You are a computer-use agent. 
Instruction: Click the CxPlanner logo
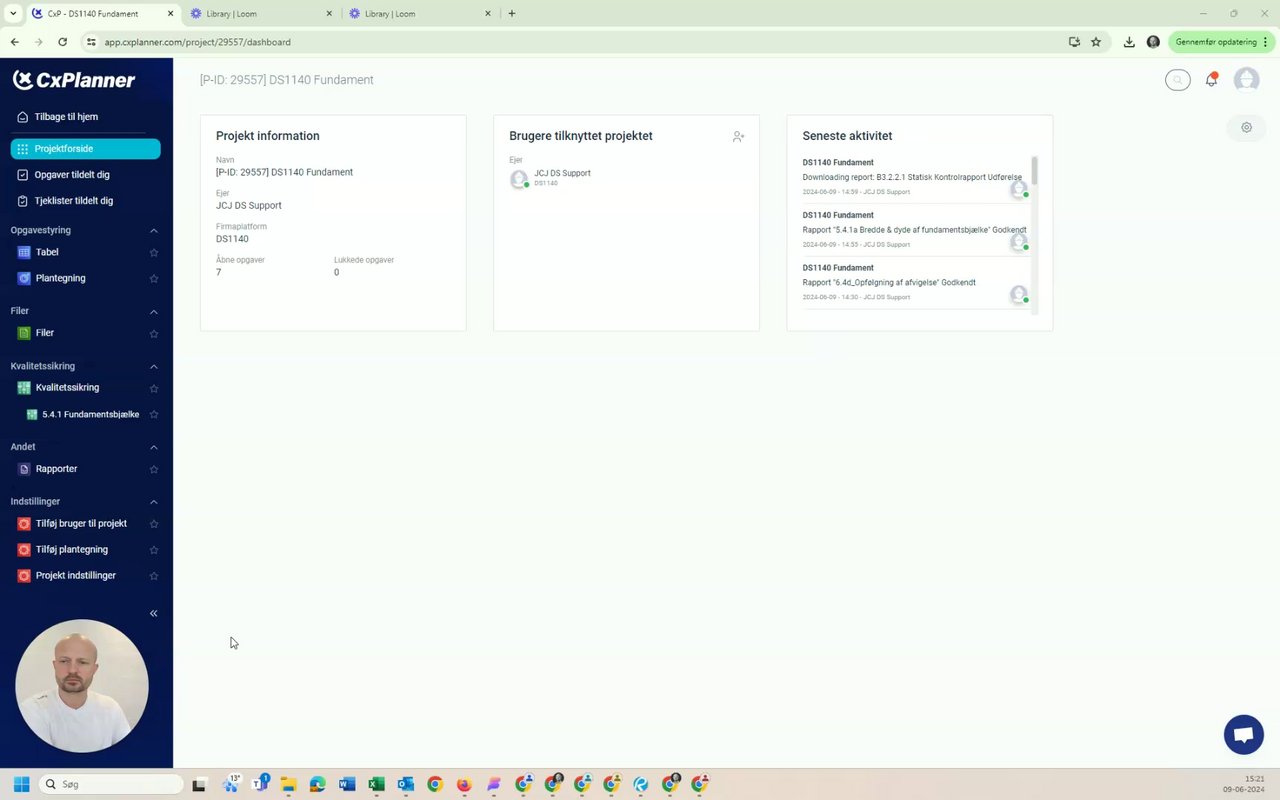click(74, 80)
